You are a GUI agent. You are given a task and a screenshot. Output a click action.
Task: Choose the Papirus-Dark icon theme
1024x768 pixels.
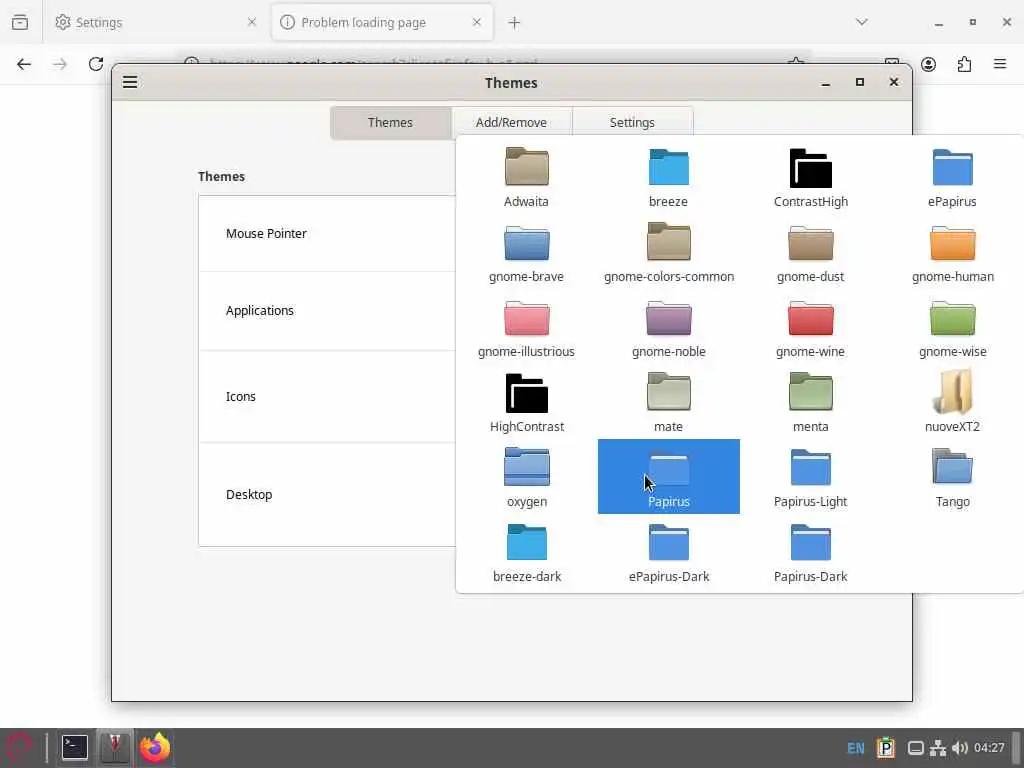coord(810,552)
